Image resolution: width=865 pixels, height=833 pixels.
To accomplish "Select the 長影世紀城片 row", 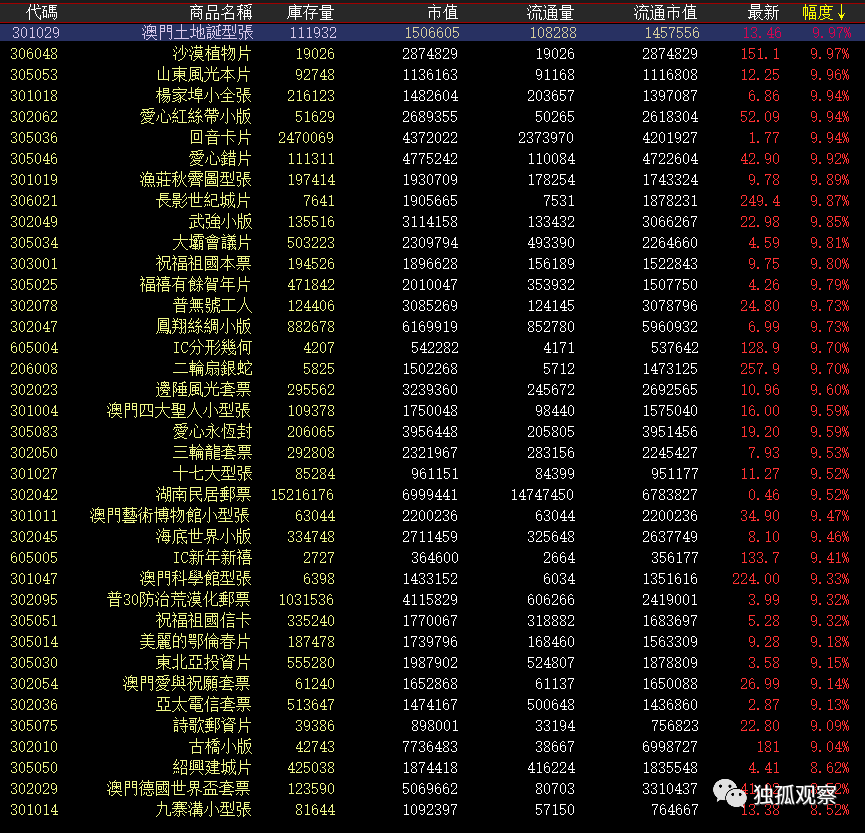I will (432, 201).
